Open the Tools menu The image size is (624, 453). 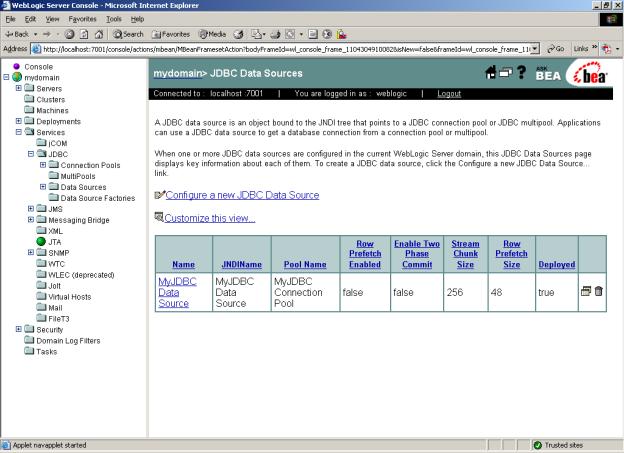(x=114, y=19)
